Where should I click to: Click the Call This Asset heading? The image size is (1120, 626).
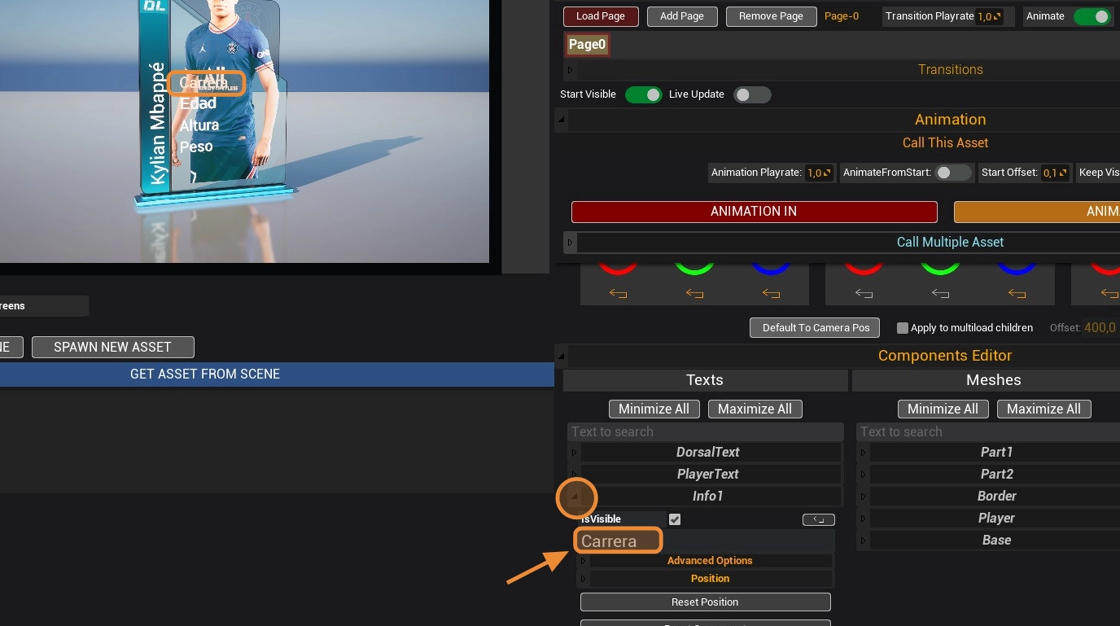[945, 143]
